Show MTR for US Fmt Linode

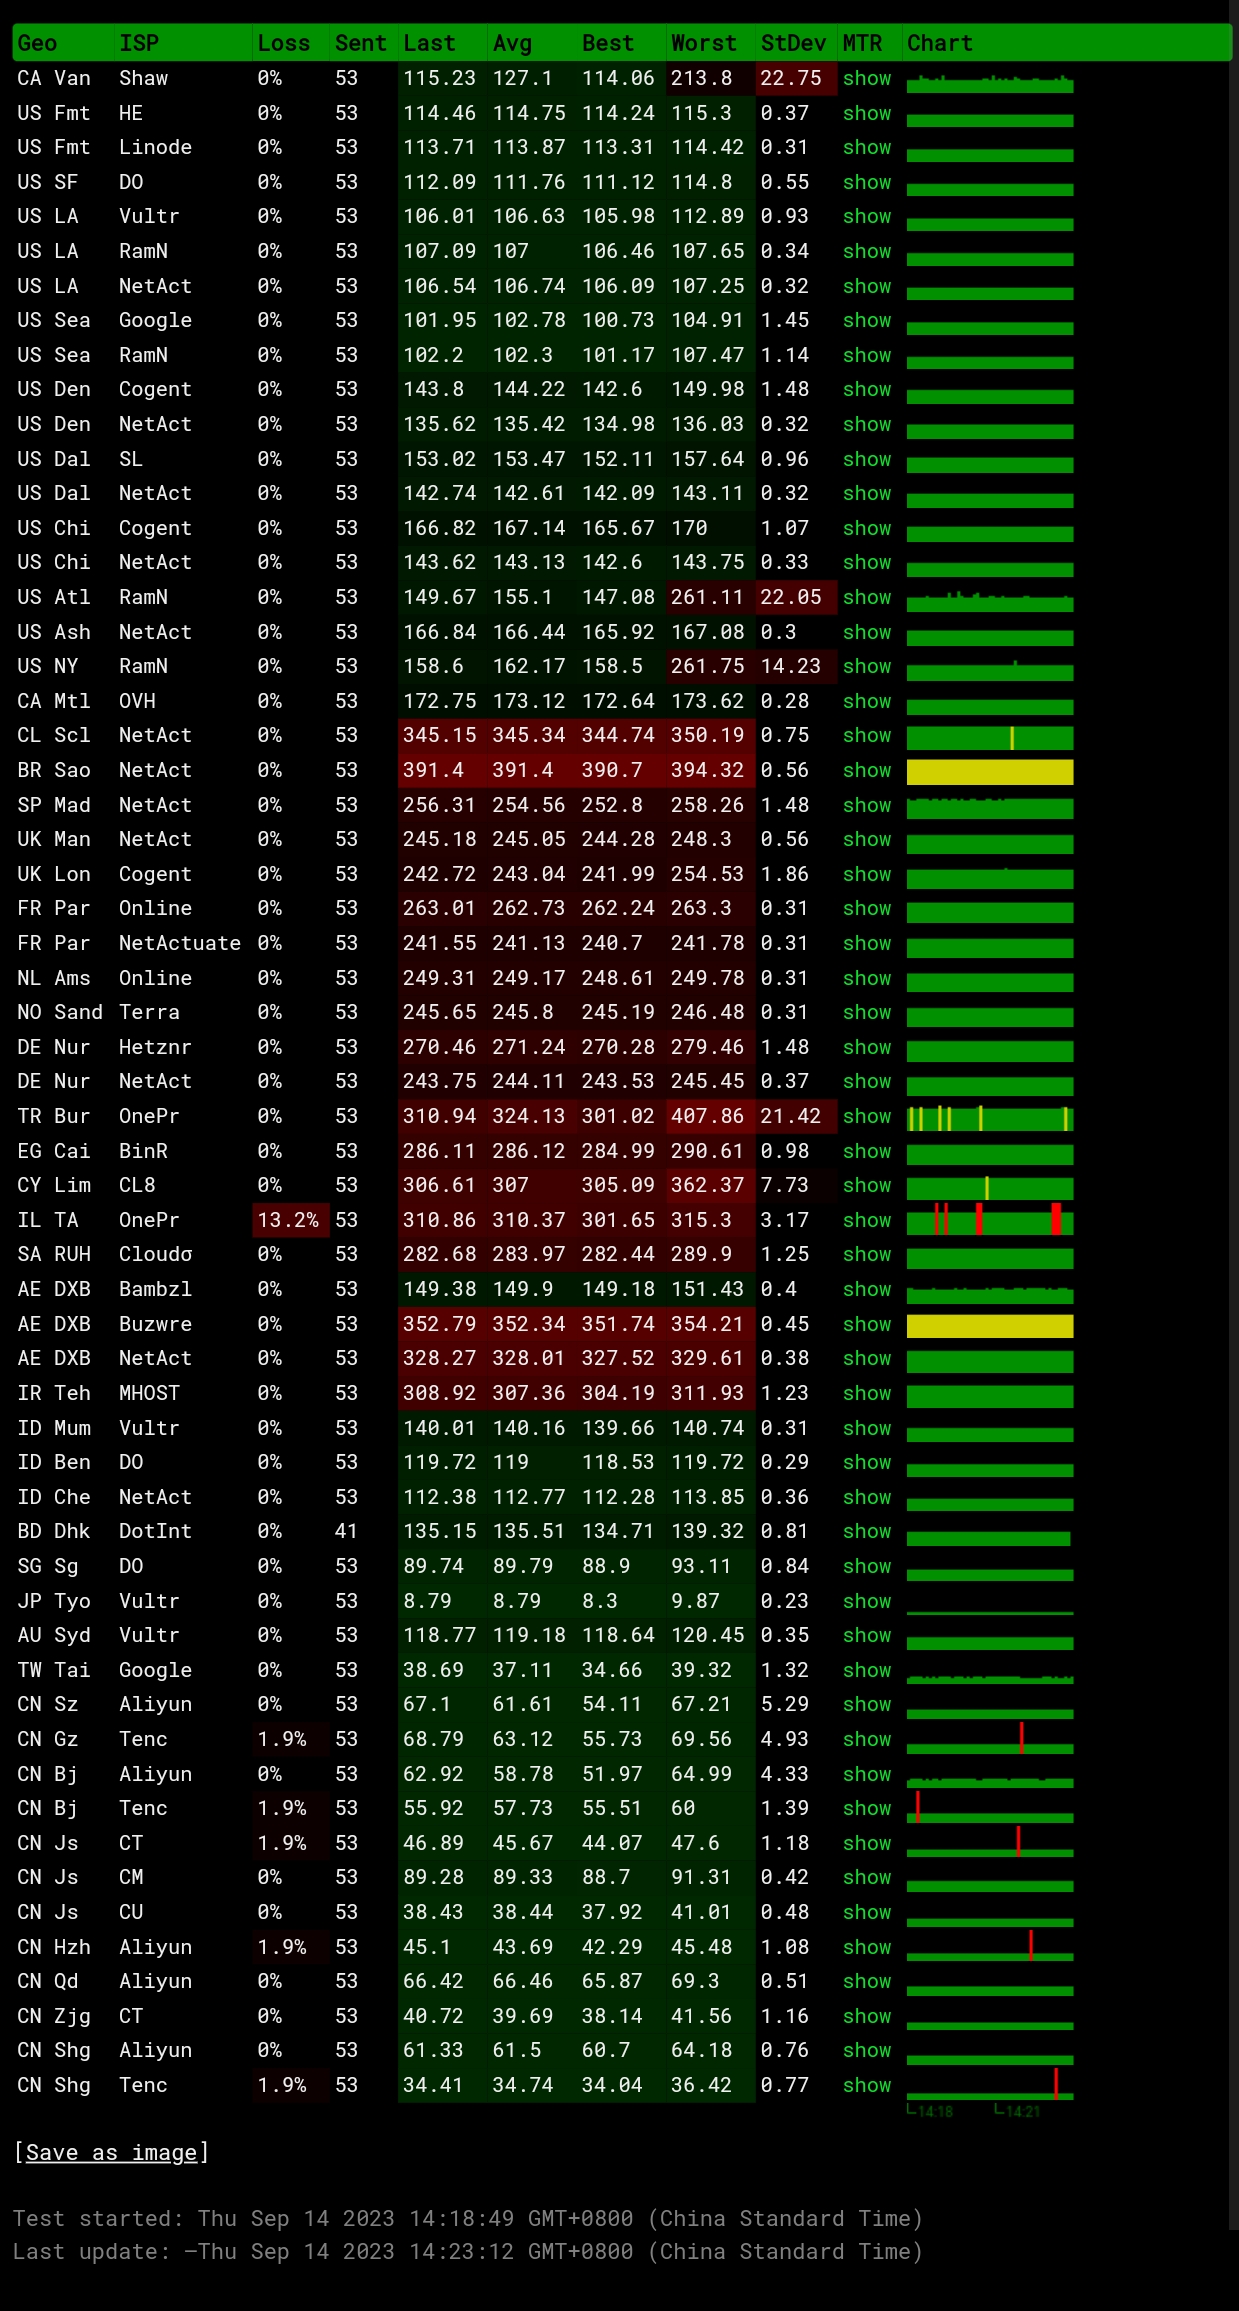point(866,147)
